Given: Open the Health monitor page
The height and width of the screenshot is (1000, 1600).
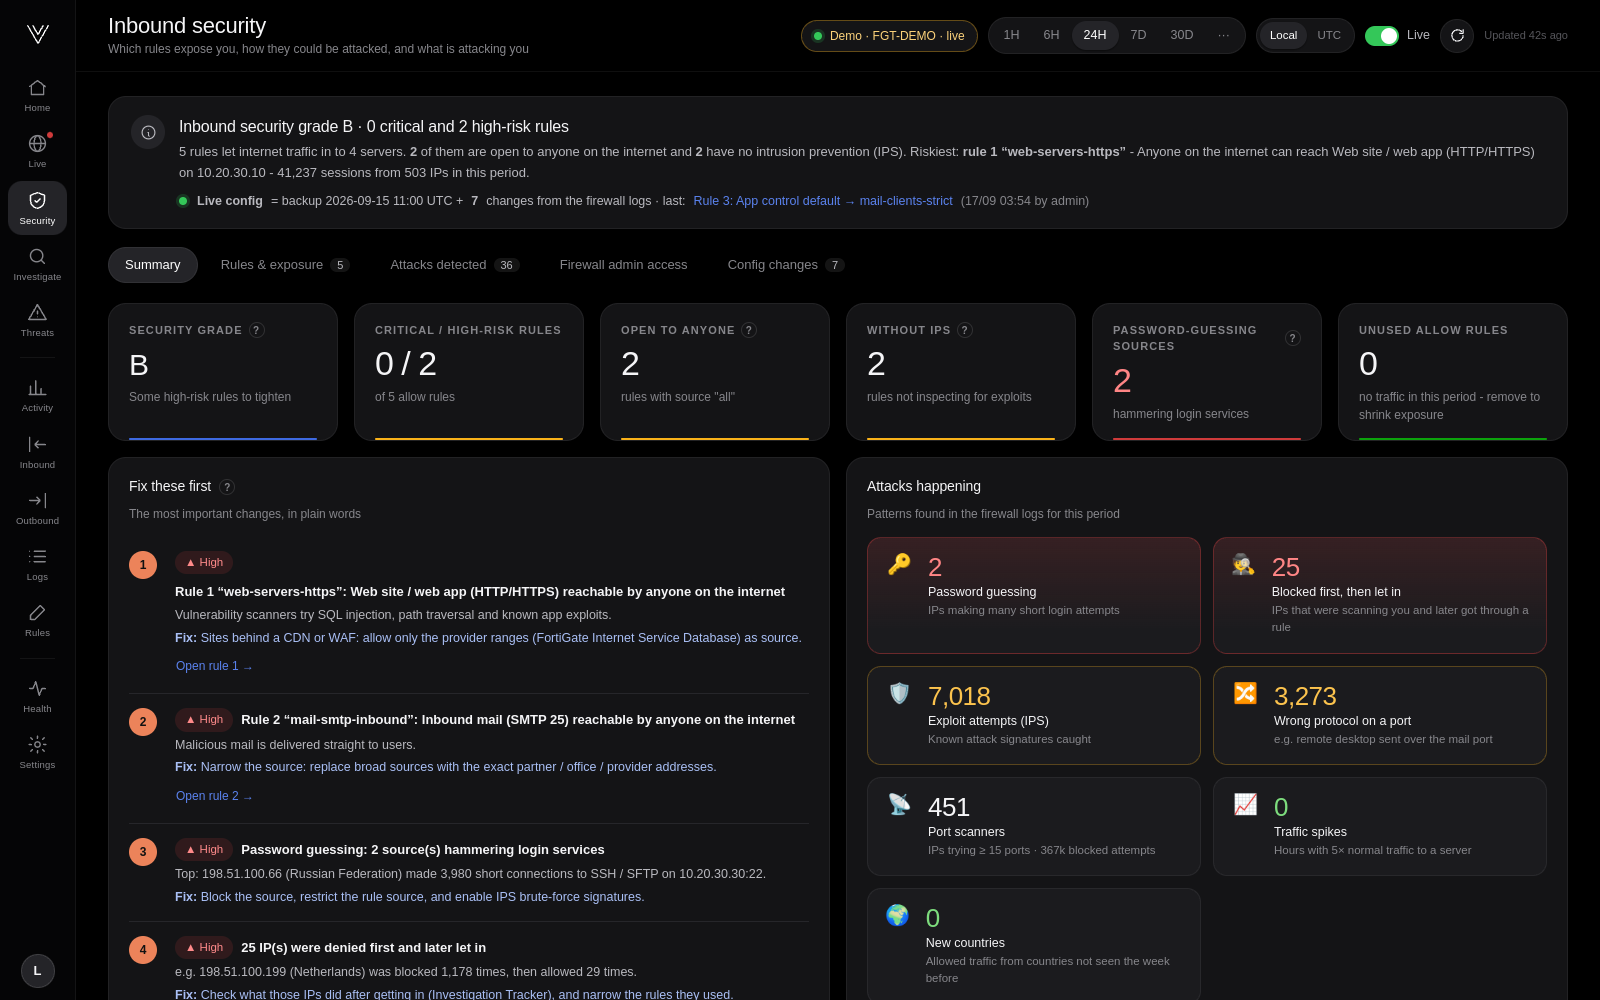Looking at the screenshot, I should pos(37,697).
